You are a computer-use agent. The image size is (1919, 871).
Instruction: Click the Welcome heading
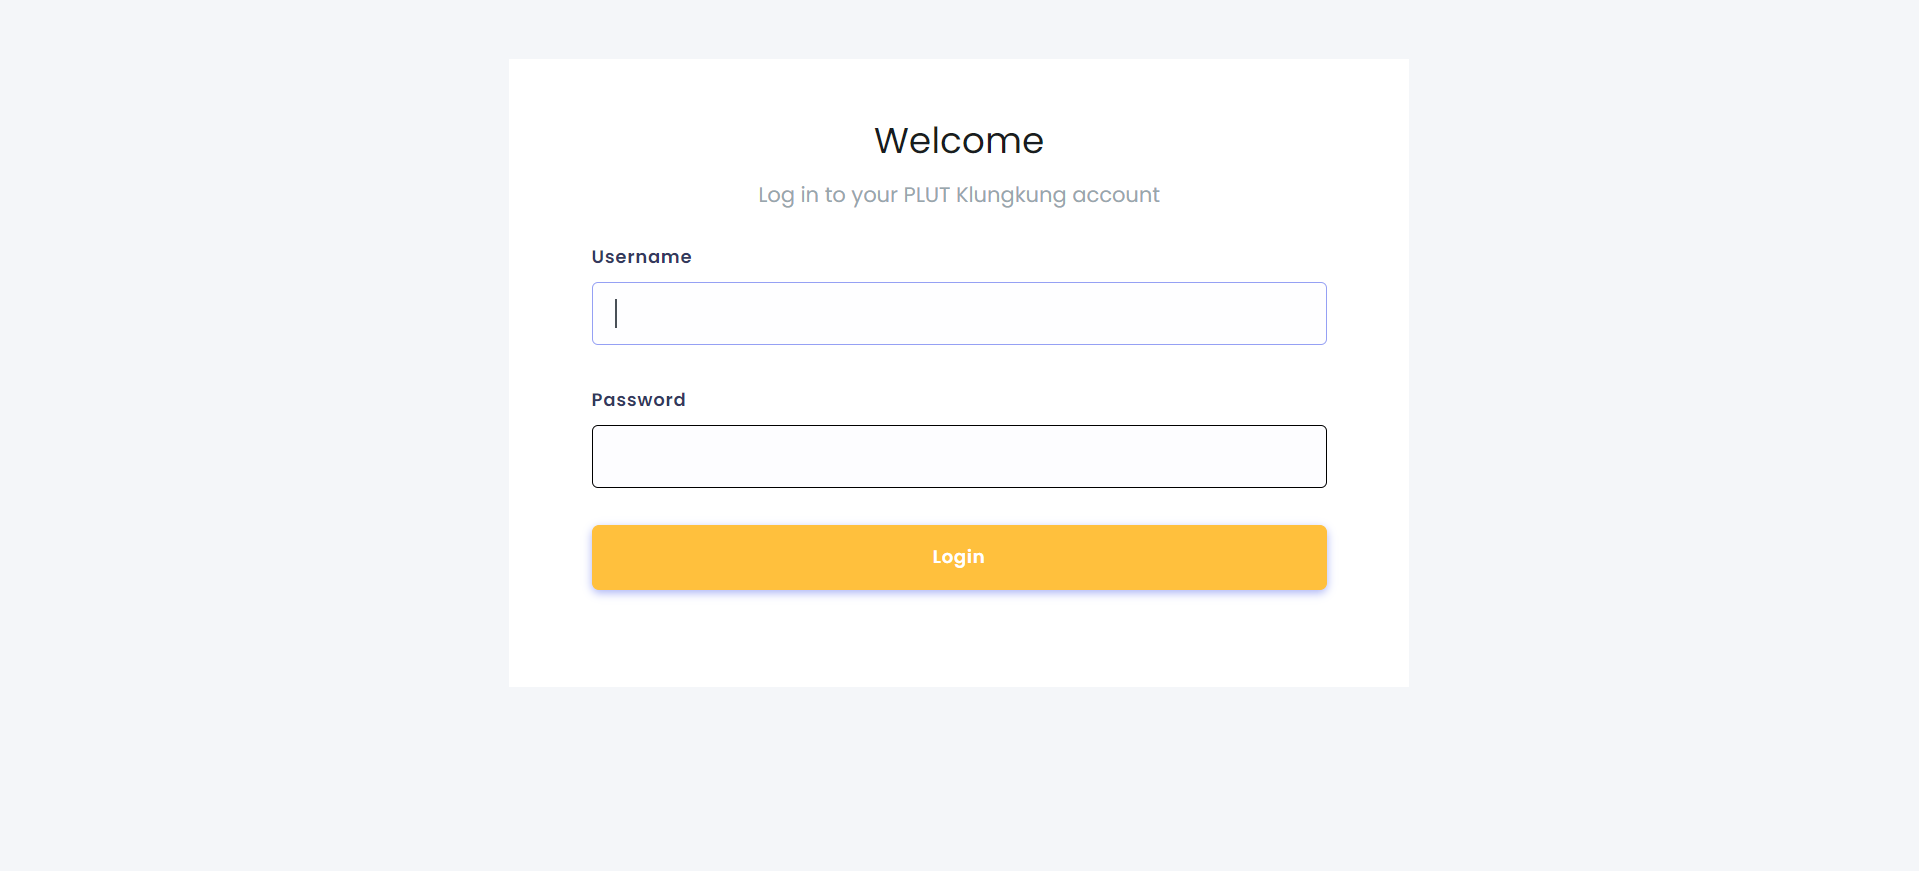click(958, 140)
